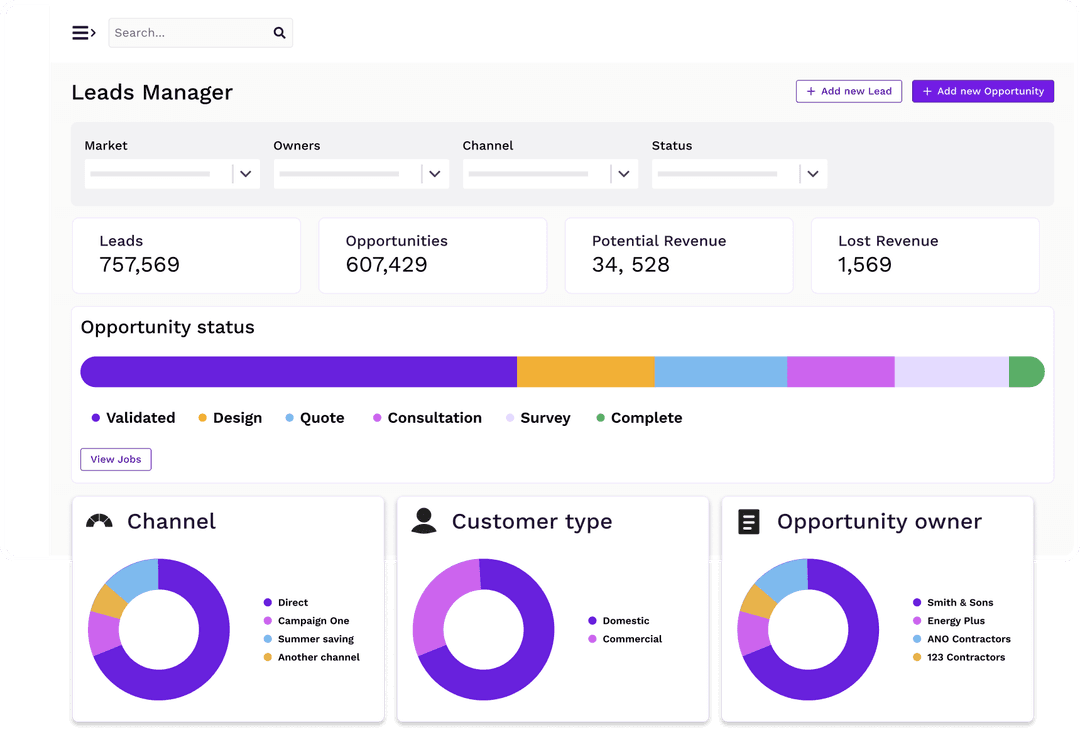Click the Direct channel legend dot
The height and width of the screenshot is (730, 1080).
pos(268,603)
